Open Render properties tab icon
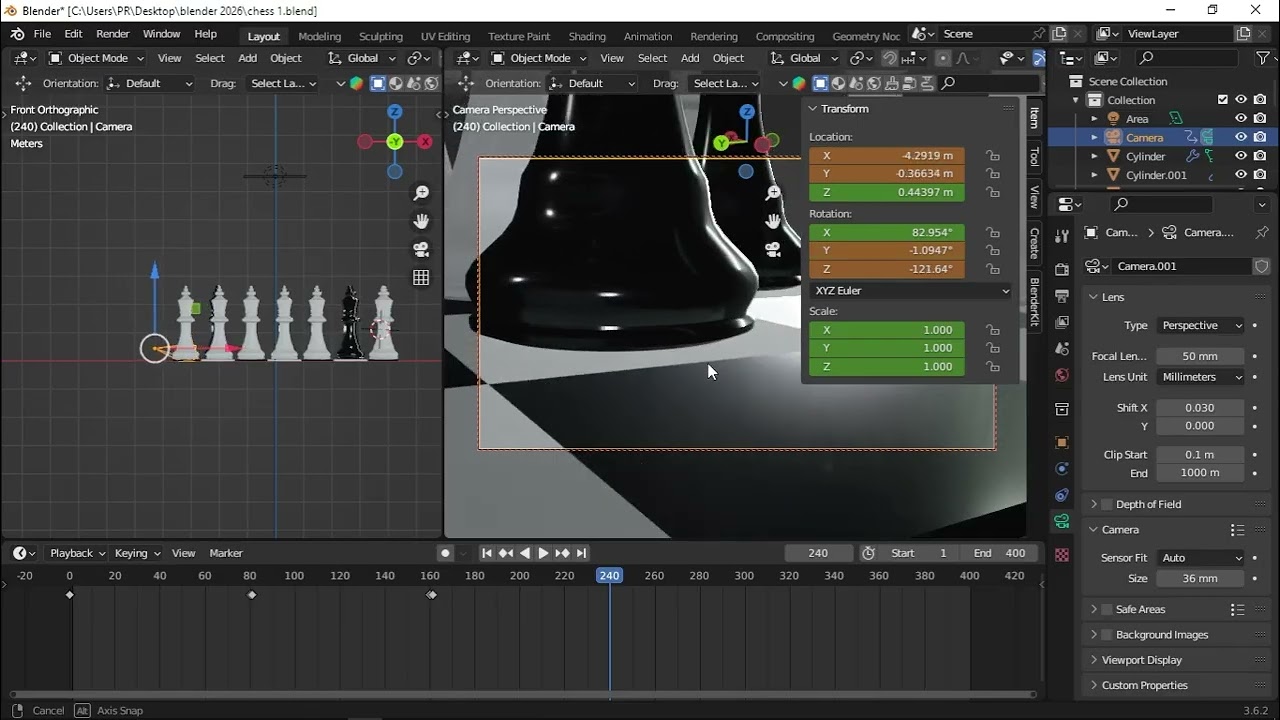1280x720 pixels. tap(1062, 270)
